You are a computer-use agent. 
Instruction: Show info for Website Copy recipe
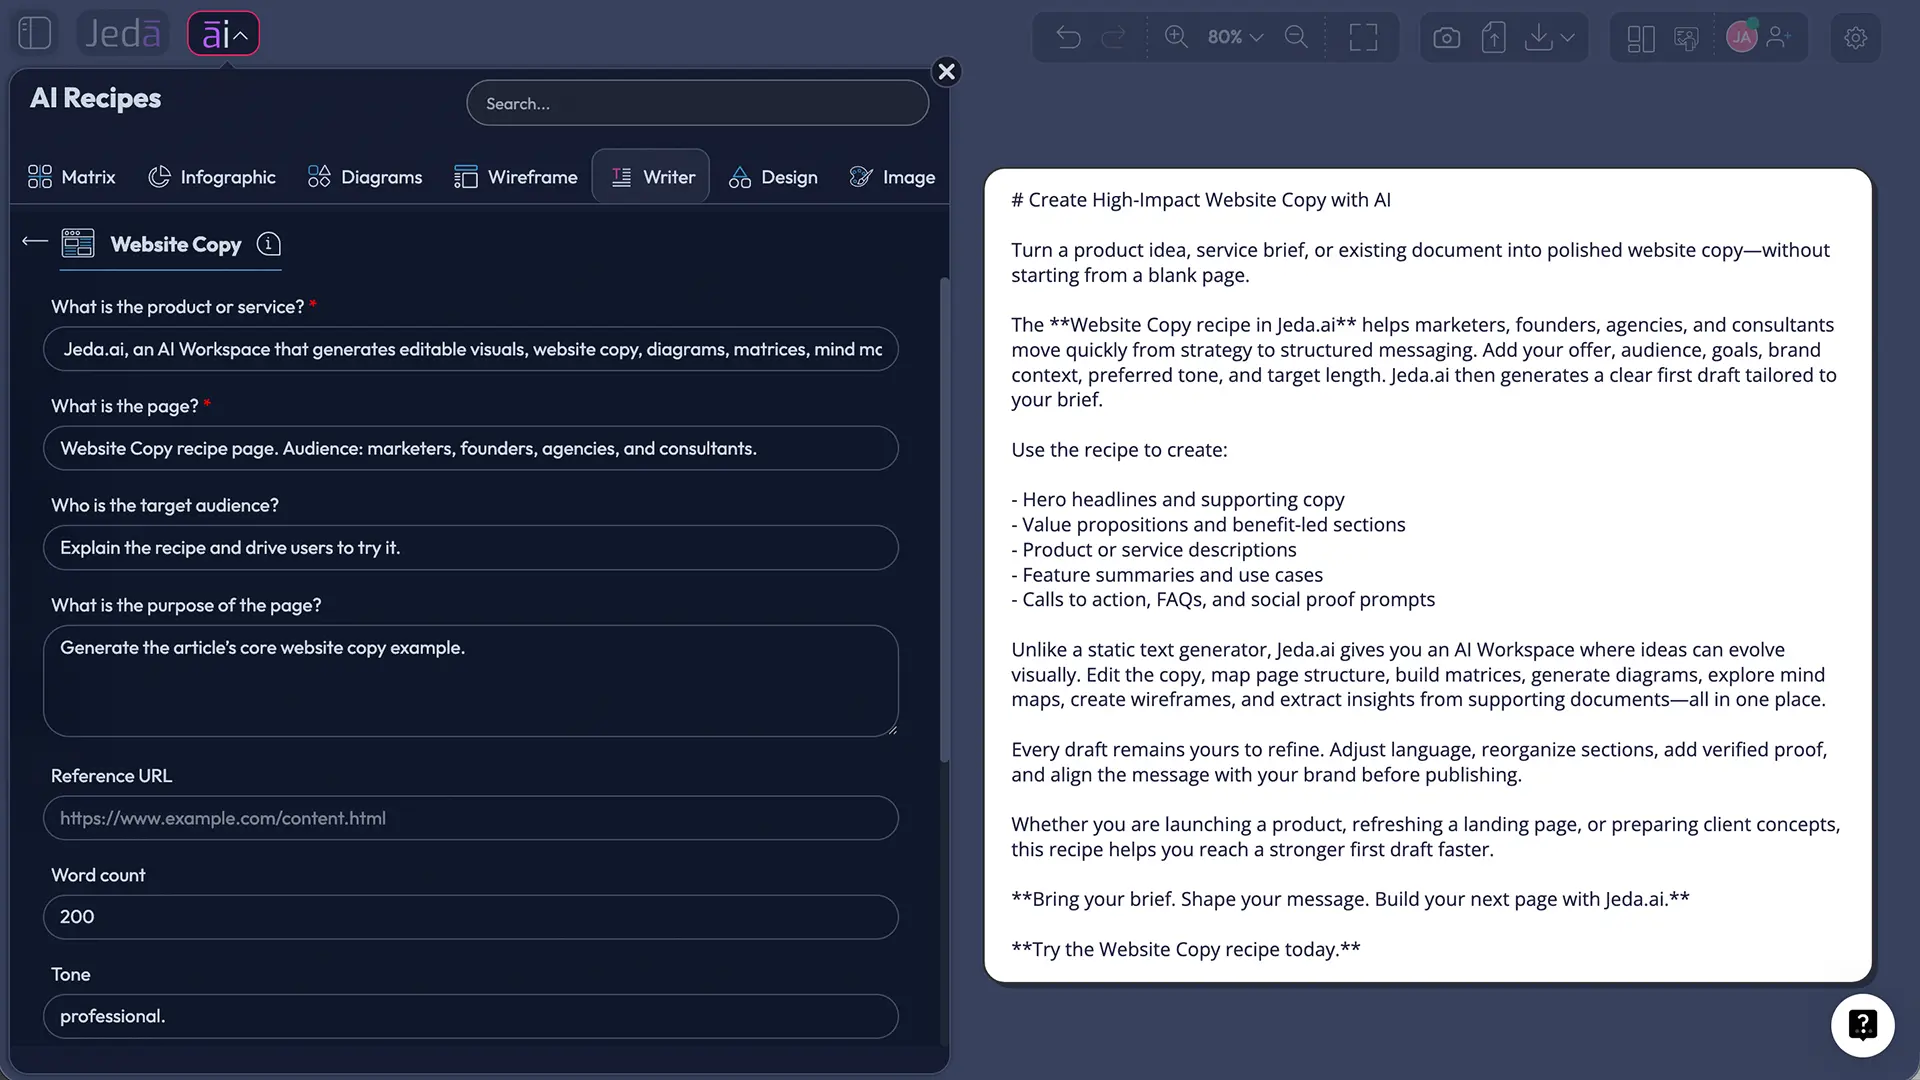269,244
